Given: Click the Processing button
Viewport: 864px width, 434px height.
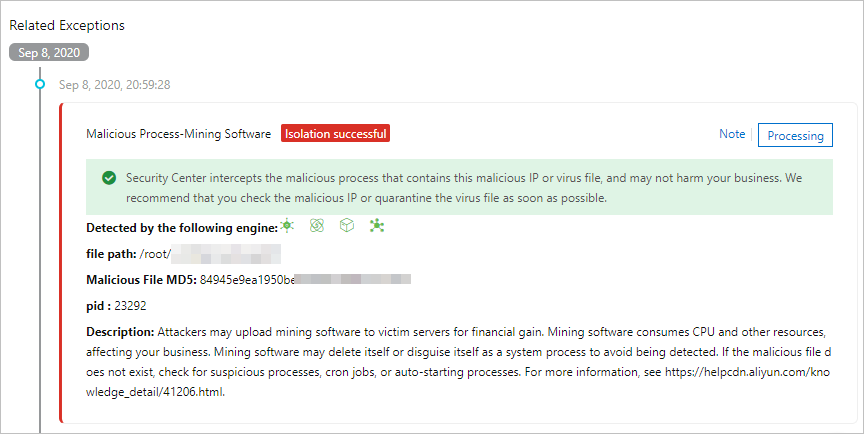Looking at the screenshot, I should click(795, 135).
